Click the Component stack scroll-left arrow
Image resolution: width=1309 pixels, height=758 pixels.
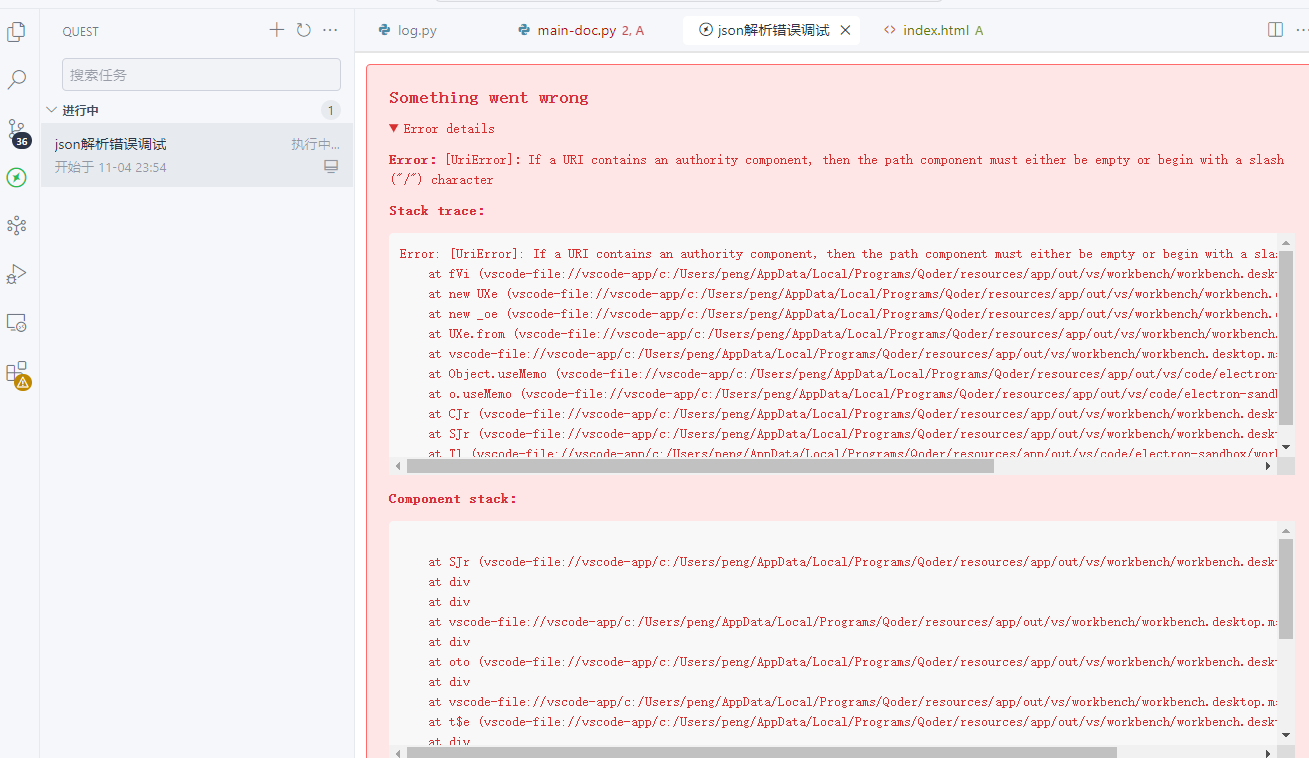pos(398,753)
